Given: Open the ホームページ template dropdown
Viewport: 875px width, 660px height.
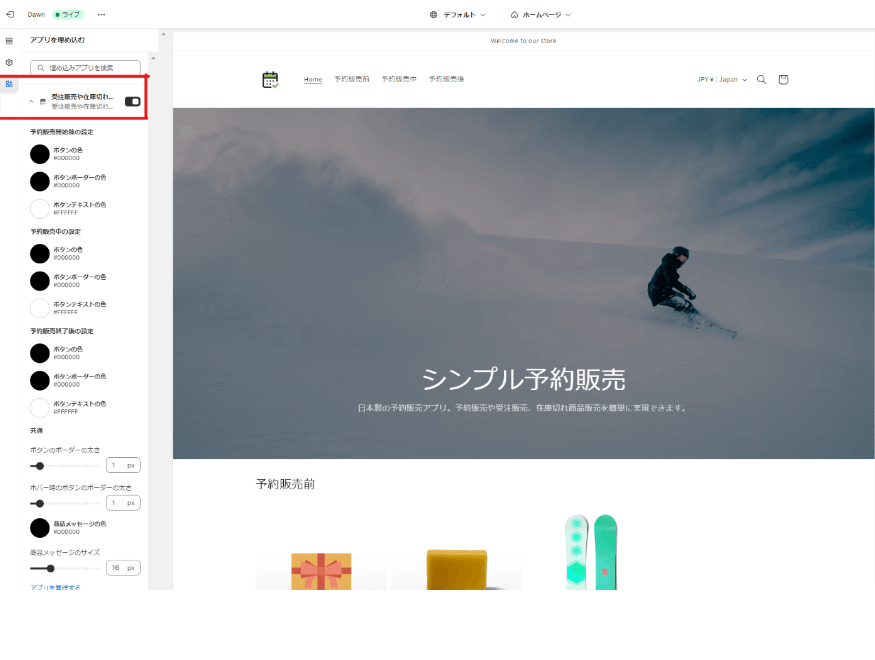Looking at the screenshot, I should click(541, 15).
